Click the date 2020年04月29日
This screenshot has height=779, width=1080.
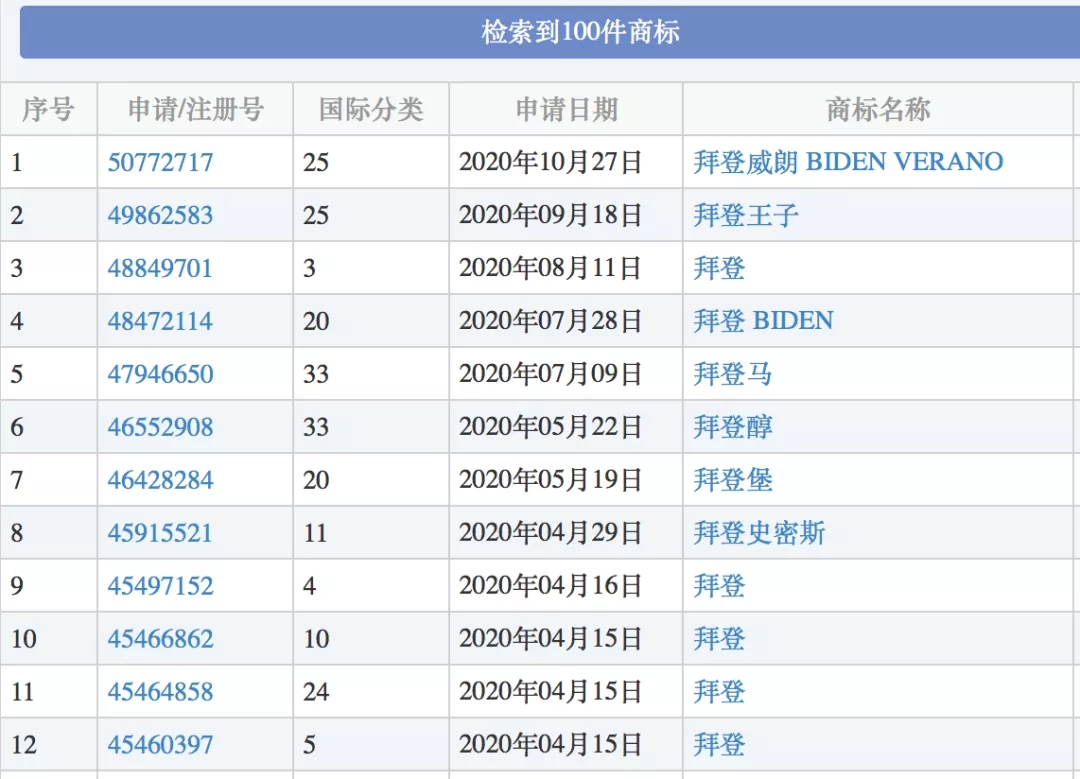(550, 533)
